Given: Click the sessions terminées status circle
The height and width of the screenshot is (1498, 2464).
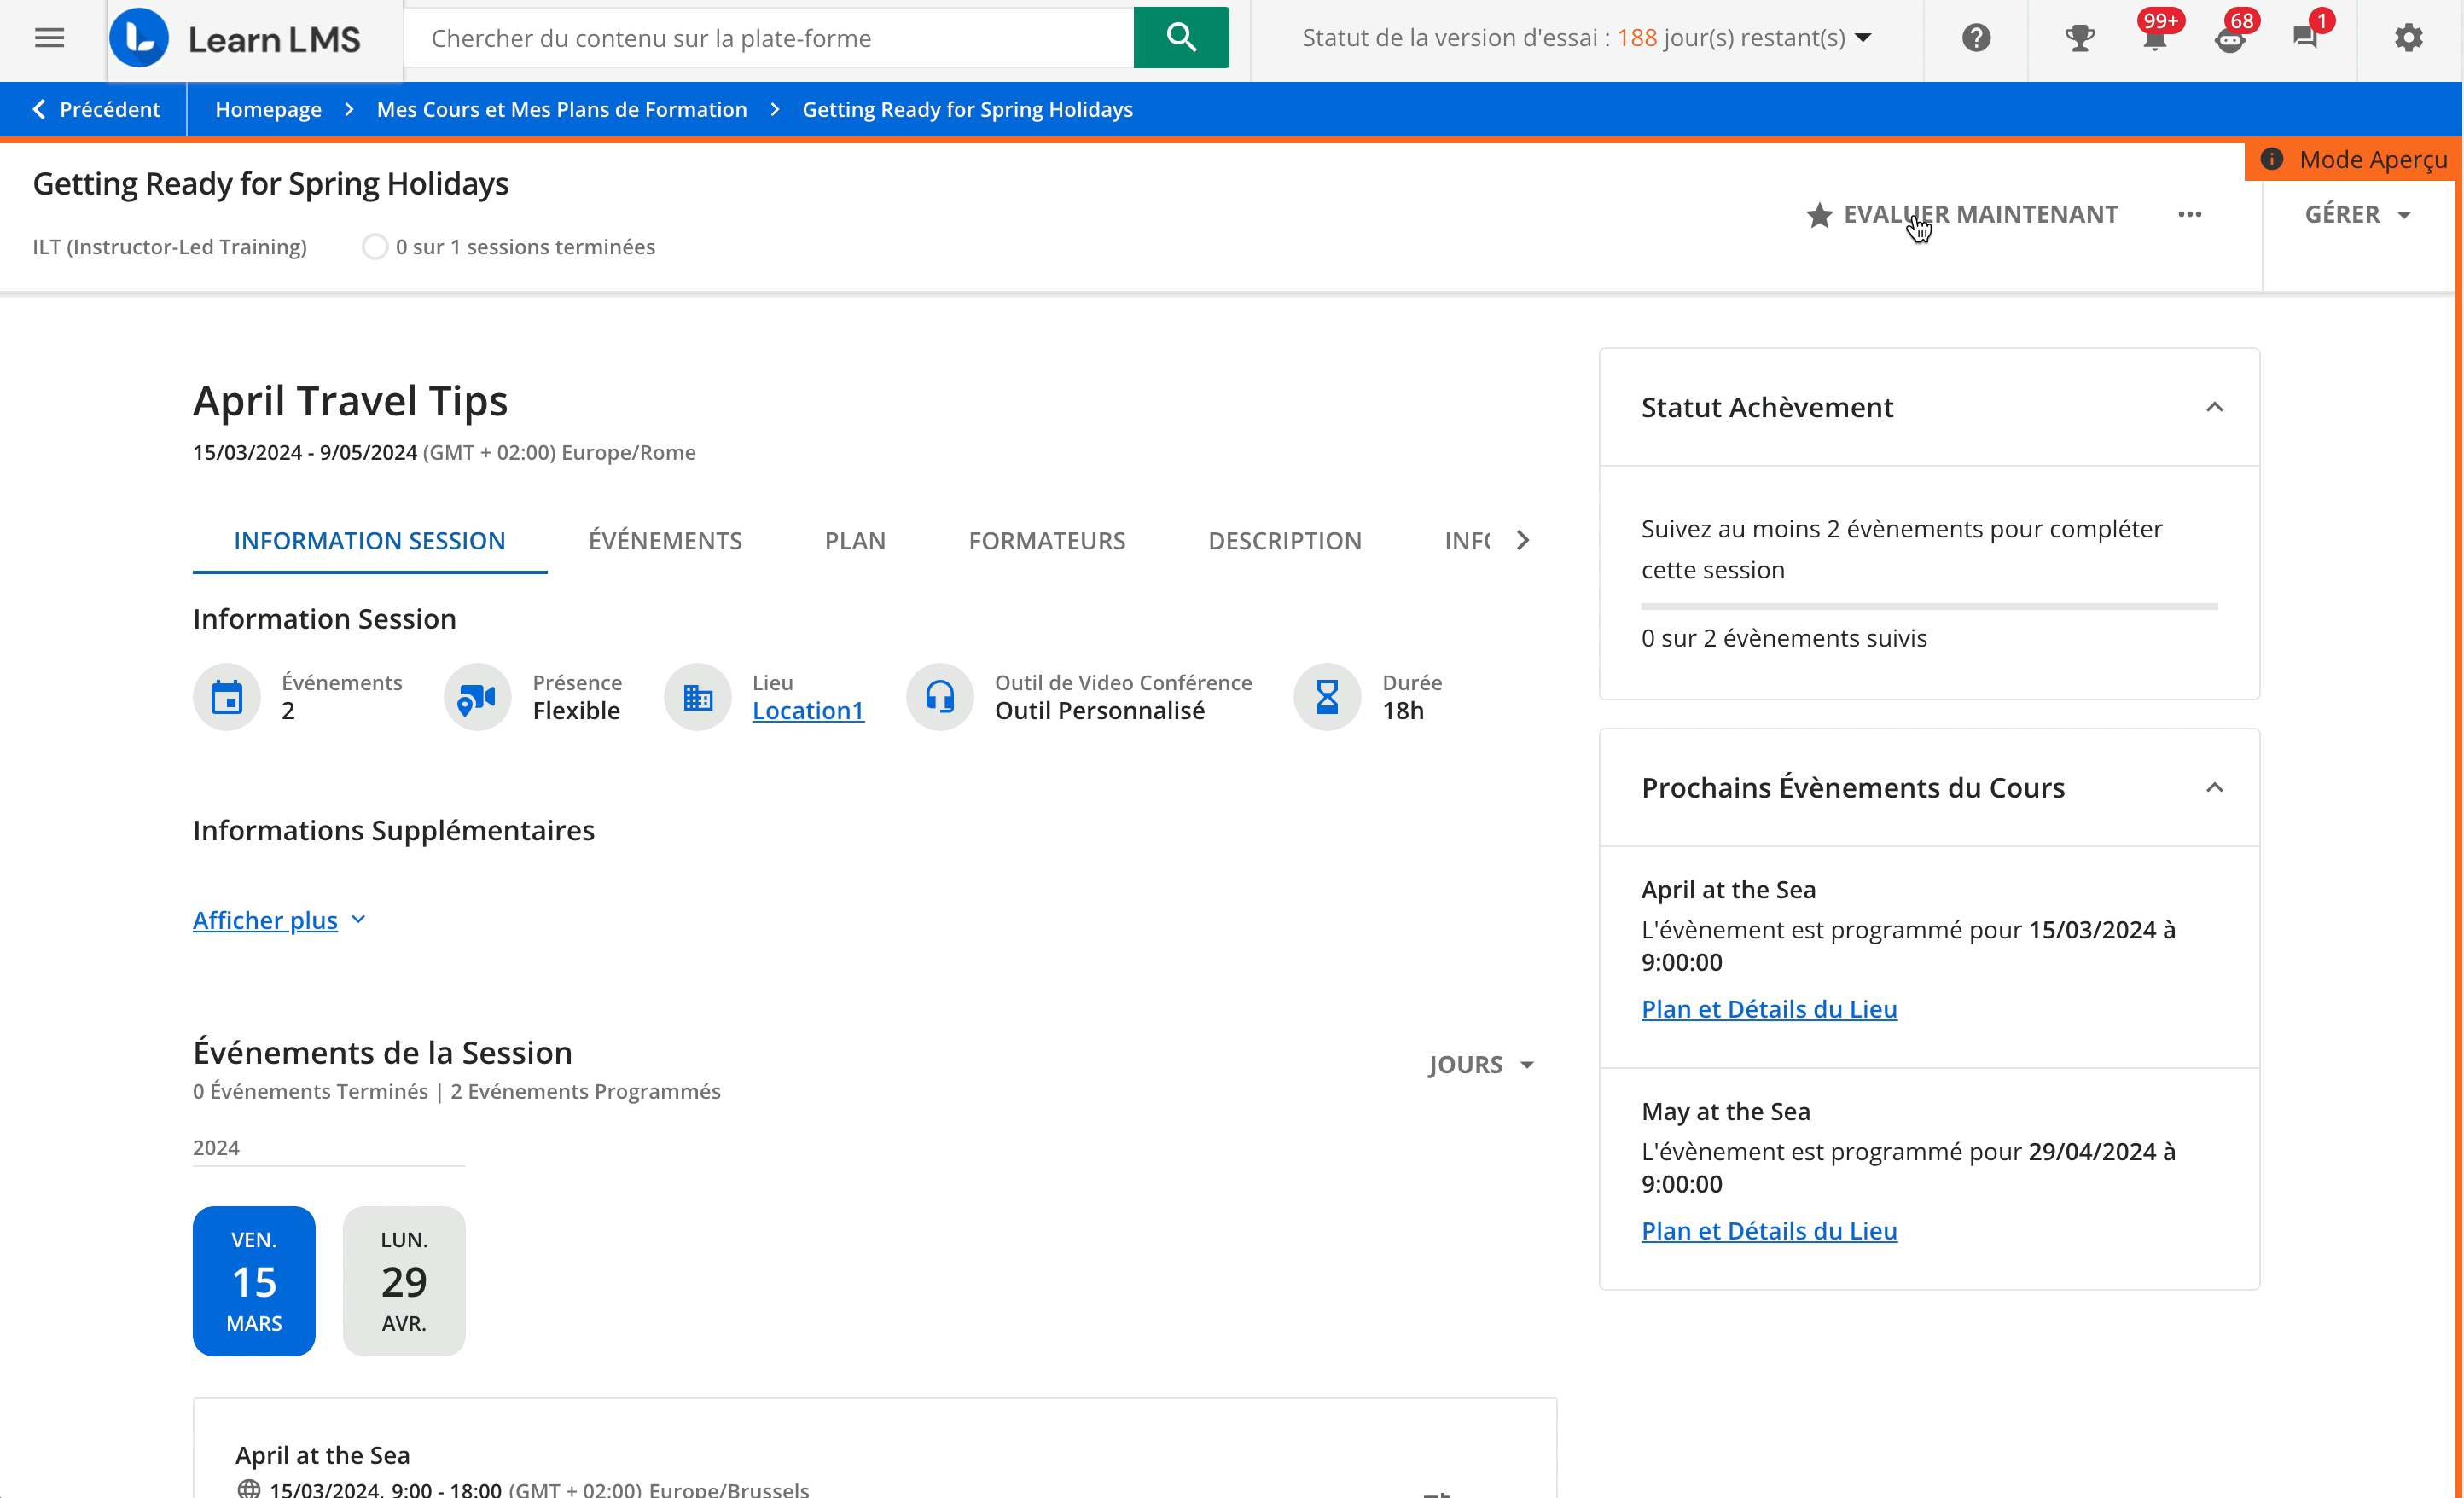Looking at the screenshot, I should [375, 247].
